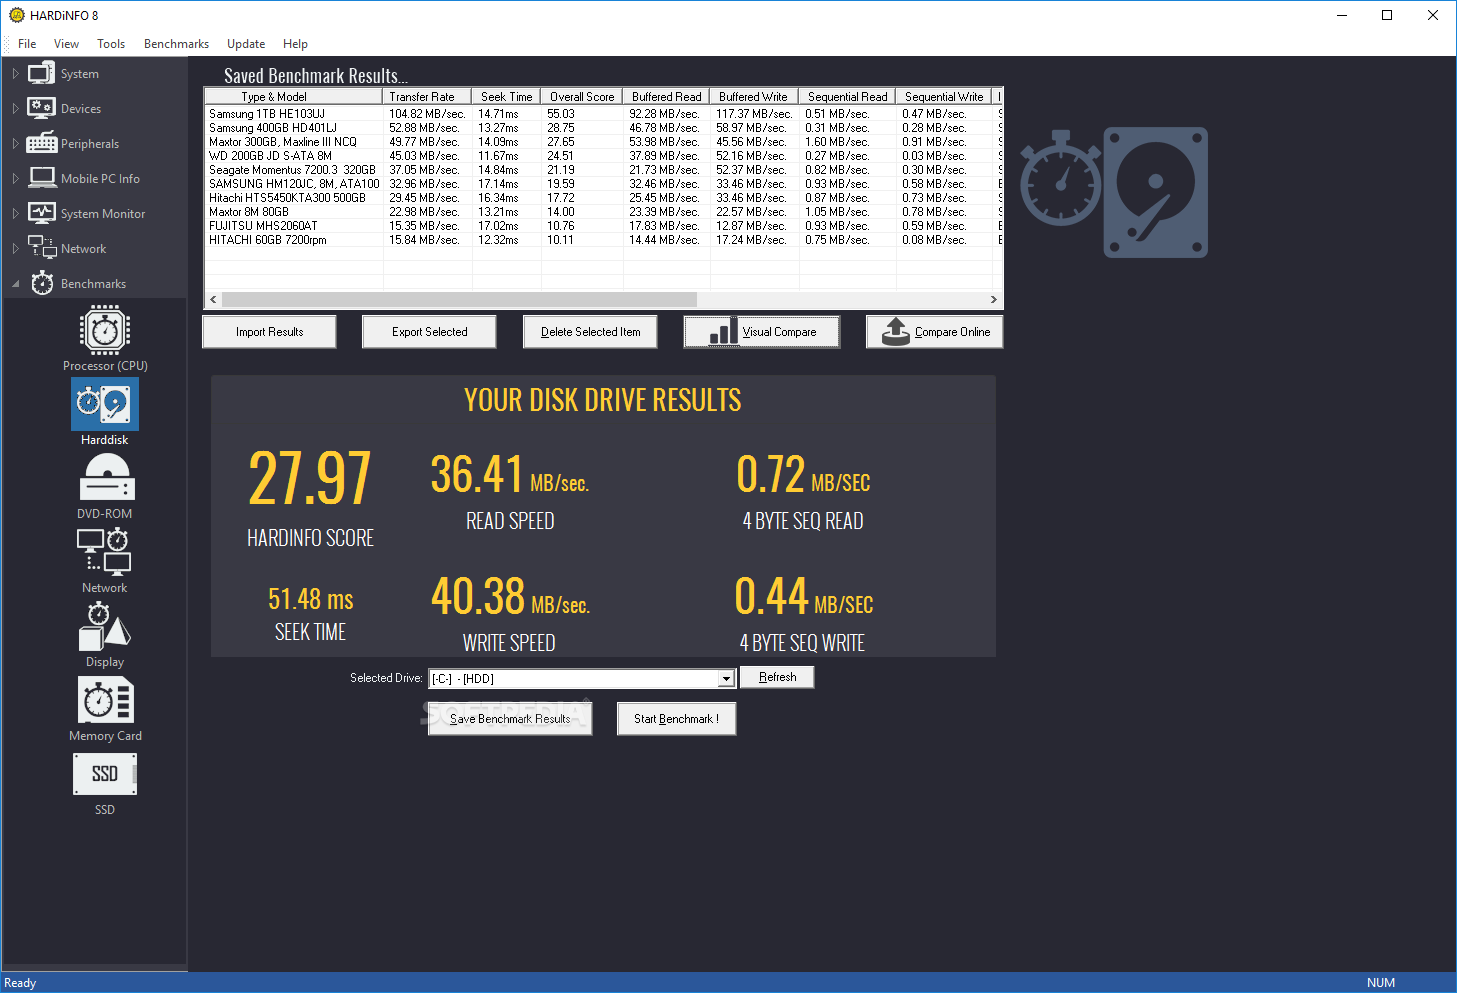Select the Network benchmark icon
Screen dimensions: 1457x993
(104, 552)
